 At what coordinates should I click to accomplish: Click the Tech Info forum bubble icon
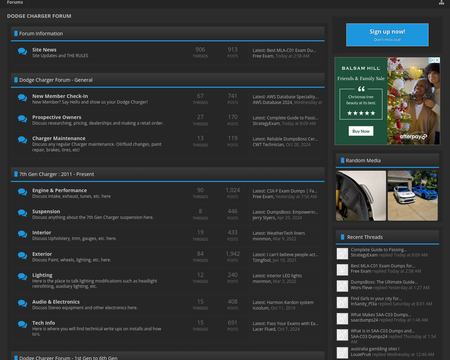22,325
